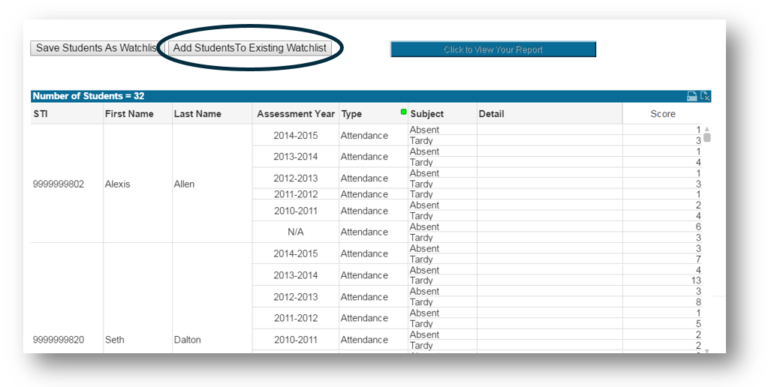Click the scroll-up arrow of the table
This screenshot has width=768, height=387.
pos(707,129)
